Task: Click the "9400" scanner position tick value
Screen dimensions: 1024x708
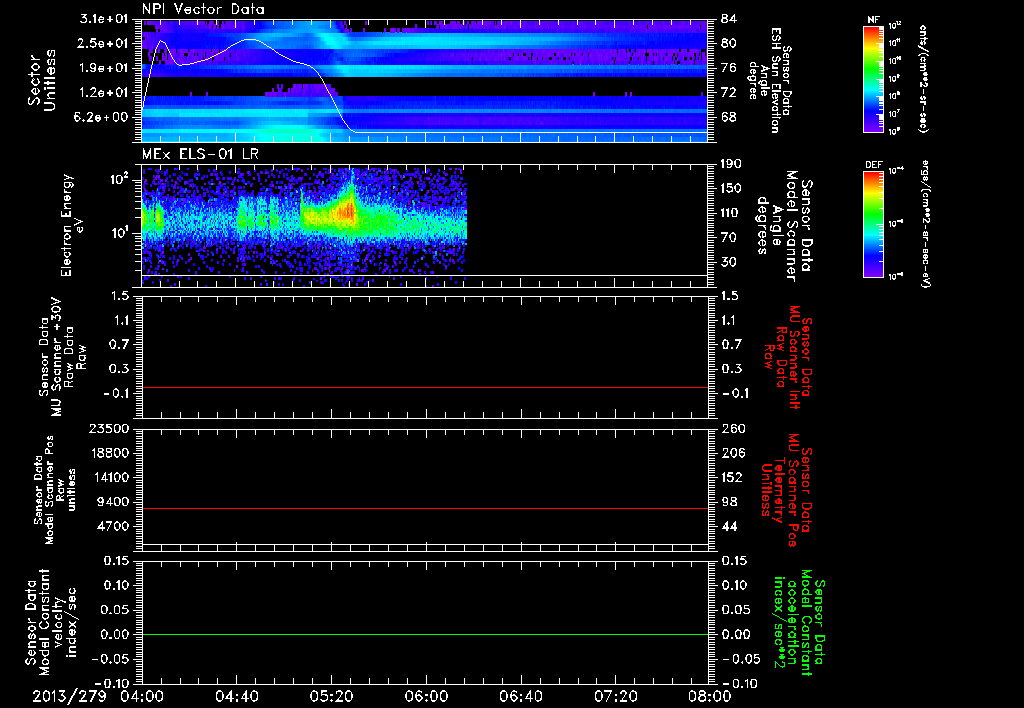Action: tap(112, 502)
